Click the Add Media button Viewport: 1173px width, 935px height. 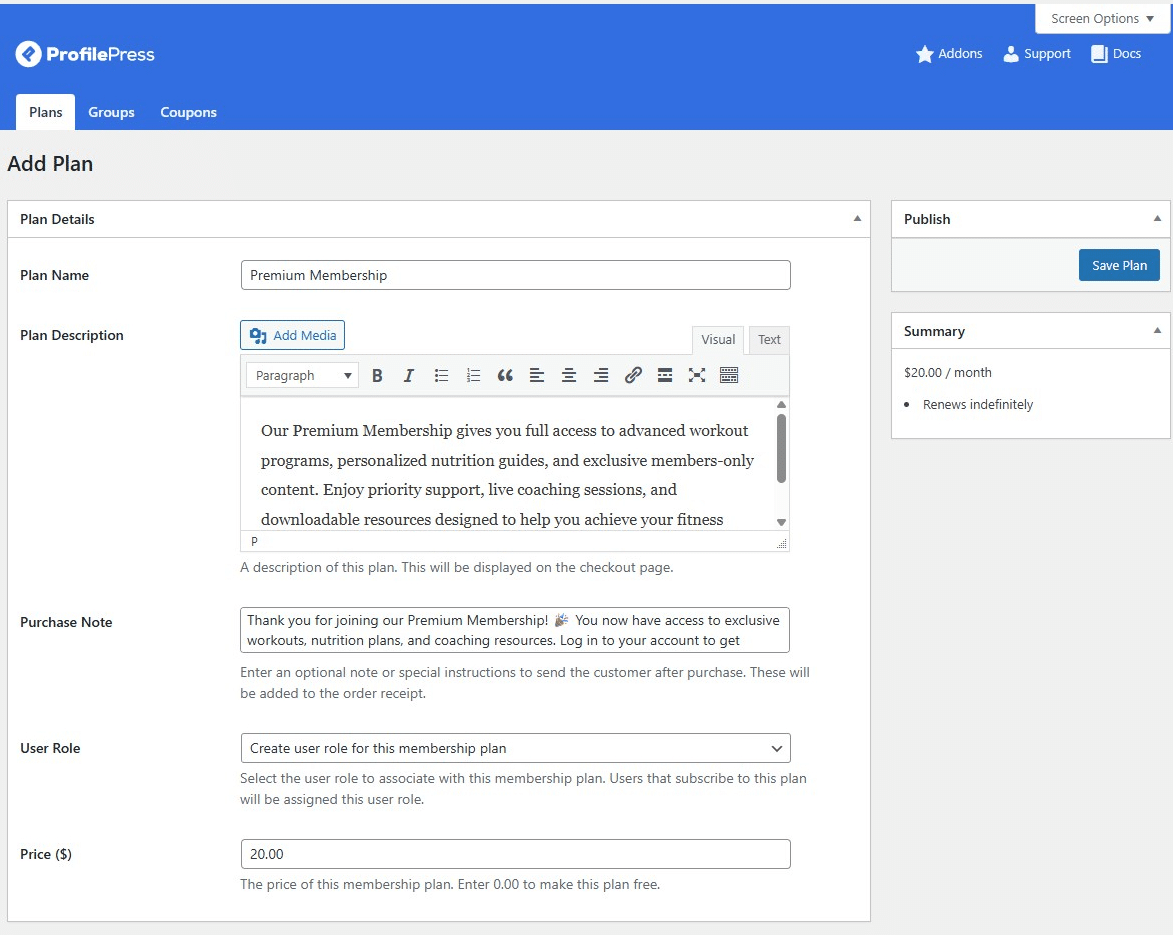(292, 335)
